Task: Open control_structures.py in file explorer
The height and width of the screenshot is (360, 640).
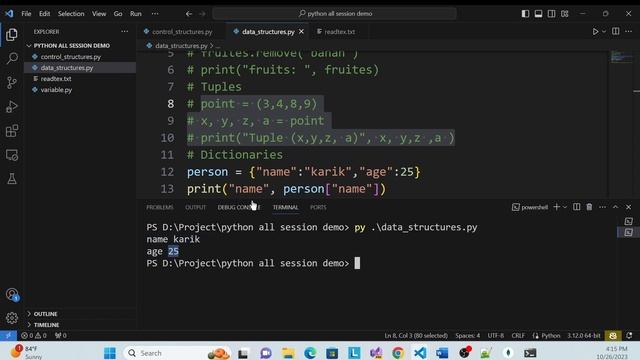Action: (x=71, y=57)
